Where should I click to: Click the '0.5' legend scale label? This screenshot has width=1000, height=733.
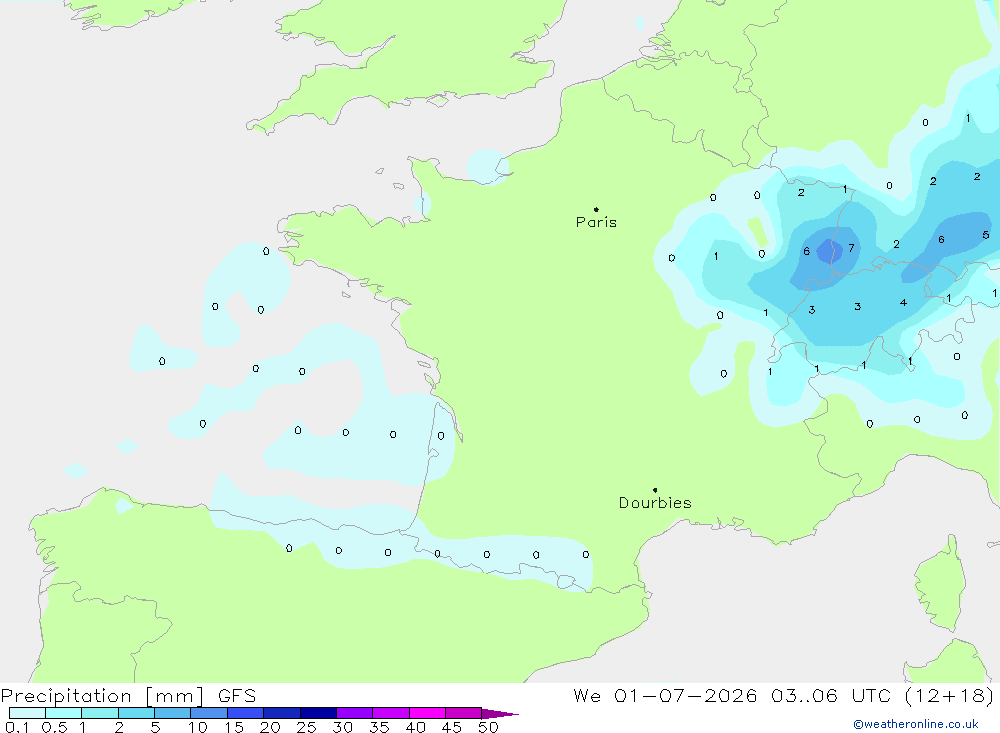(x=54, y=727)
